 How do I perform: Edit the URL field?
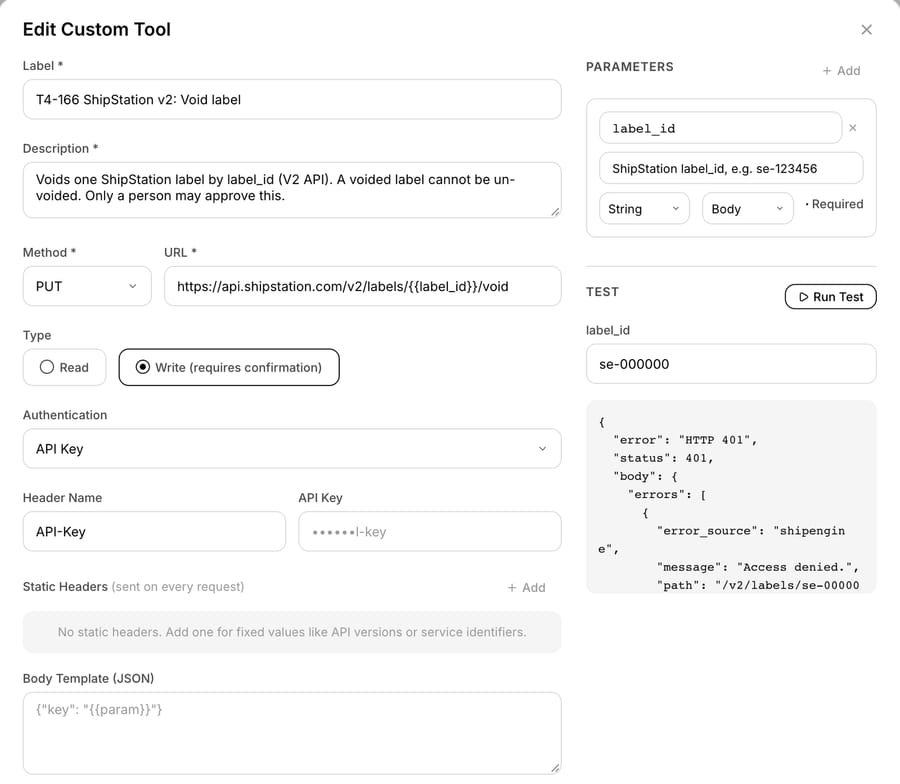[x=363, y=286]
